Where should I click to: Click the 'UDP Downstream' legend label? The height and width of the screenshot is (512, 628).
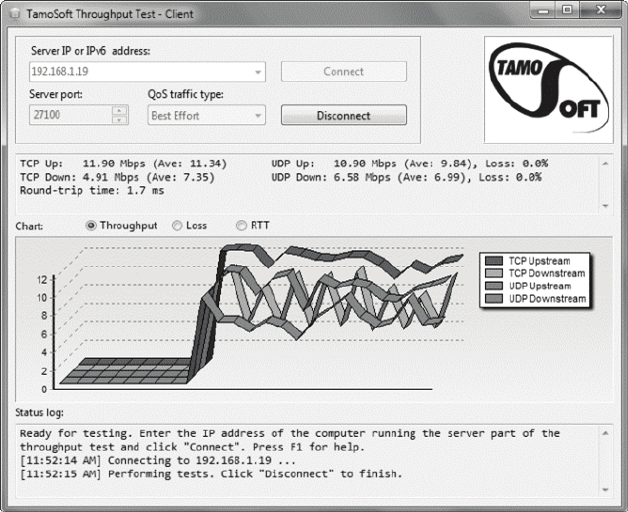[x=547, y=299]
